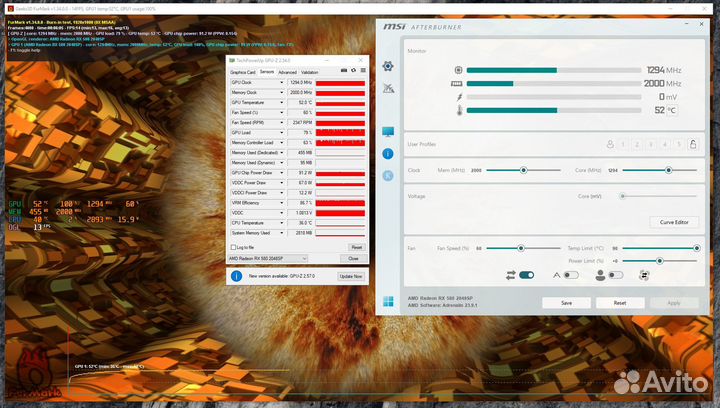Click the fan sync arrows icon
Image resolution: width=720 pixels, height=408 pixels.
[x=511, y=275]
